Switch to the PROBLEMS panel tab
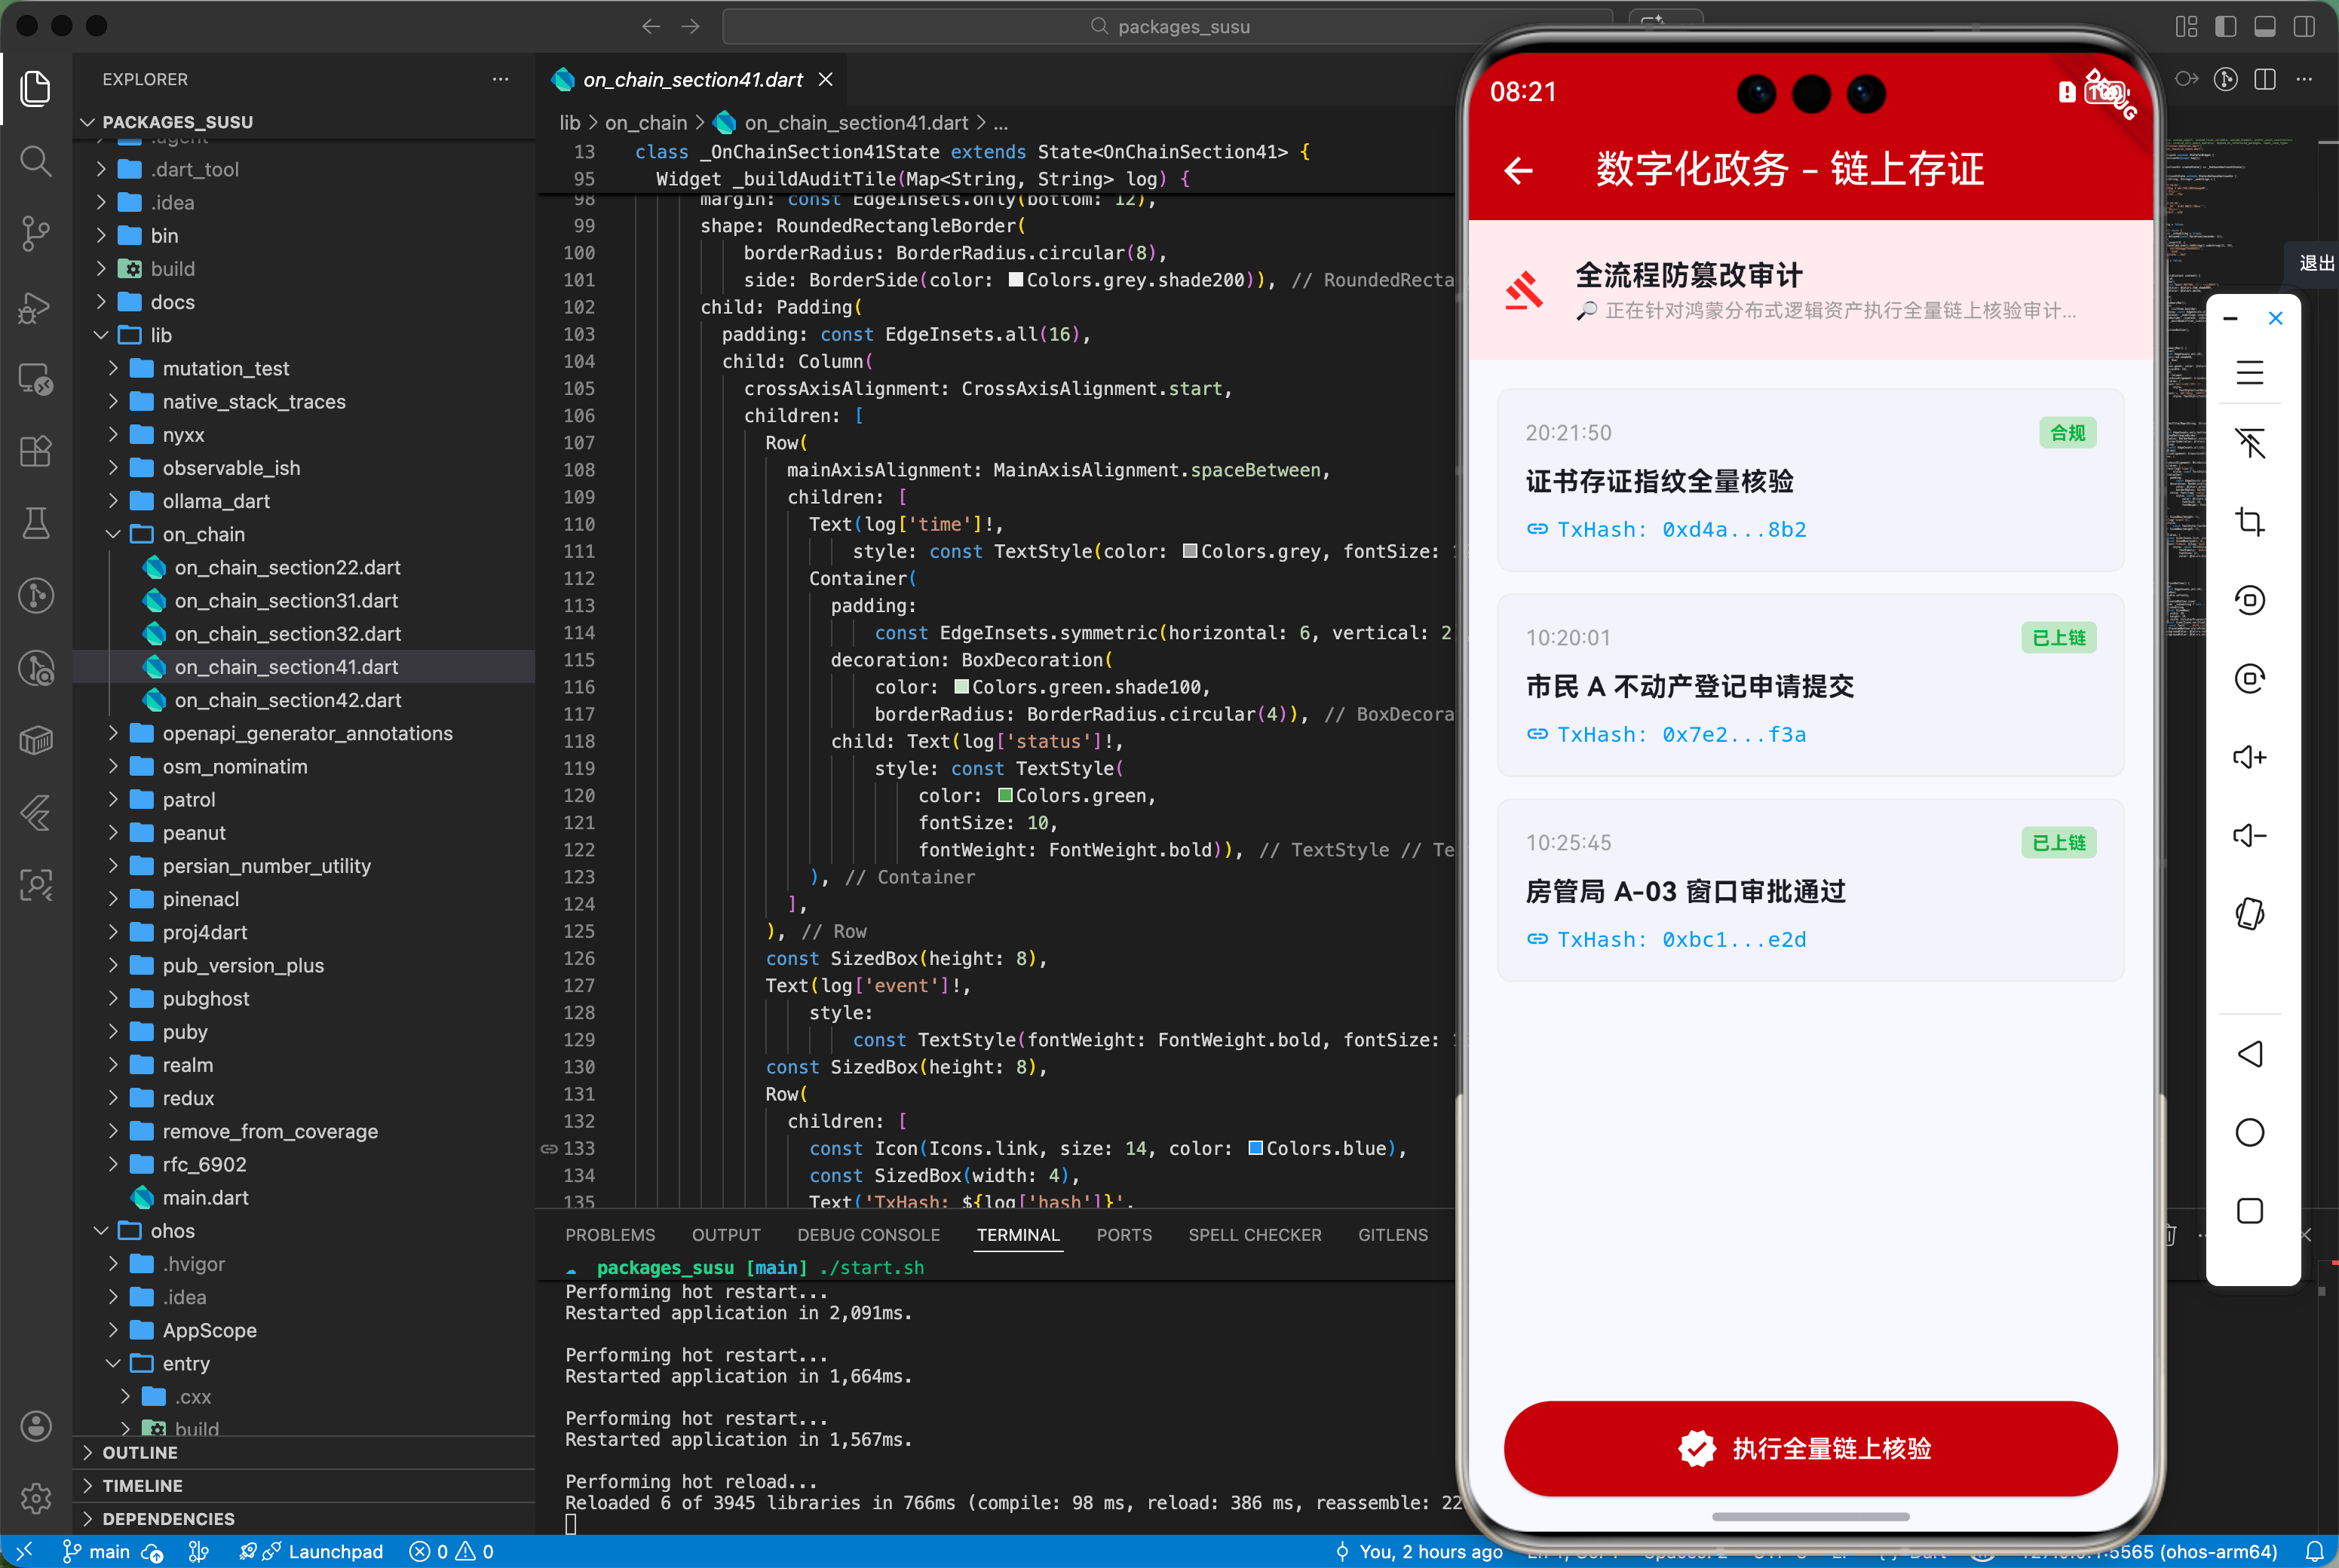The height and width of the screenshot is (1568, 2339). (x=609, y=1235)
